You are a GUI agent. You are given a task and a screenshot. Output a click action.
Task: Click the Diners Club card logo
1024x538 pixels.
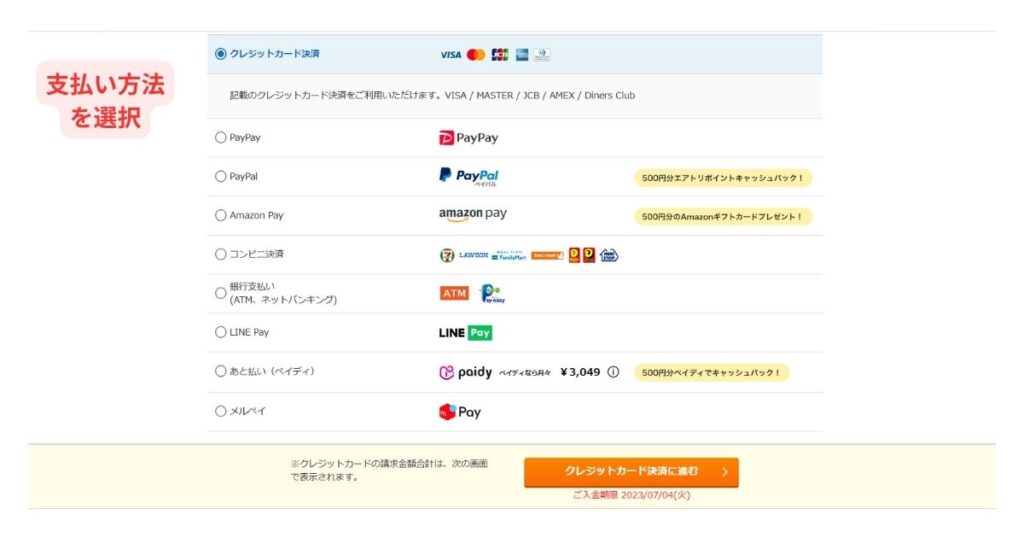(x=542, y=55)
